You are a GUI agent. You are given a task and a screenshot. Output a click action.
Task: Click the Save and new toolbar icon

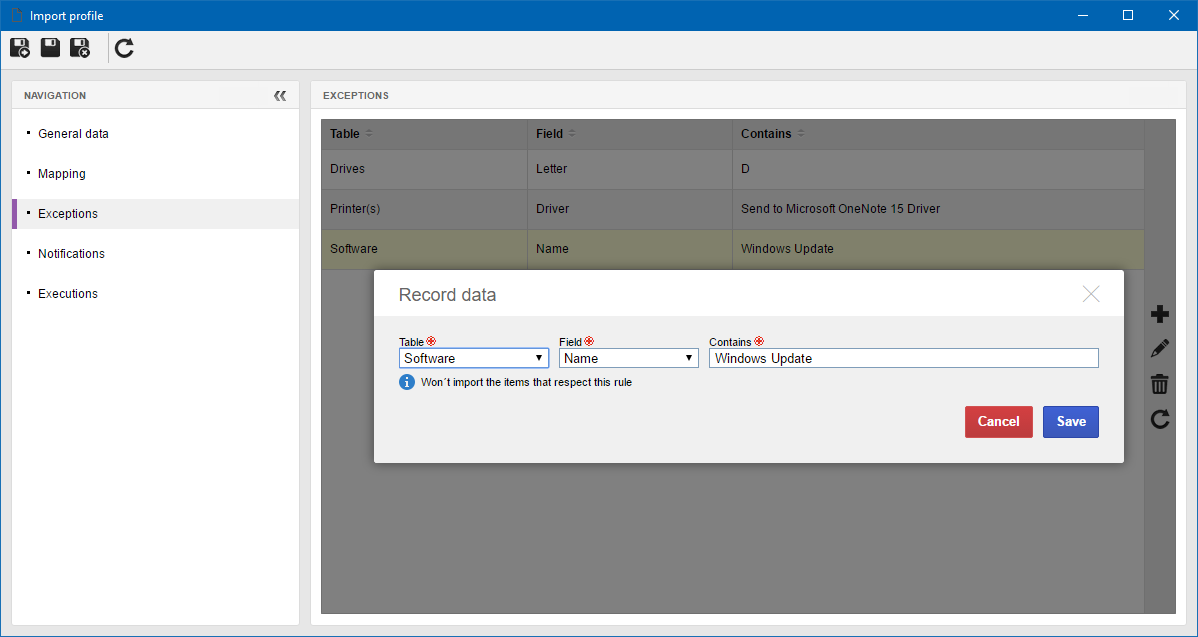pyautogui.click(x=20, y=49)
